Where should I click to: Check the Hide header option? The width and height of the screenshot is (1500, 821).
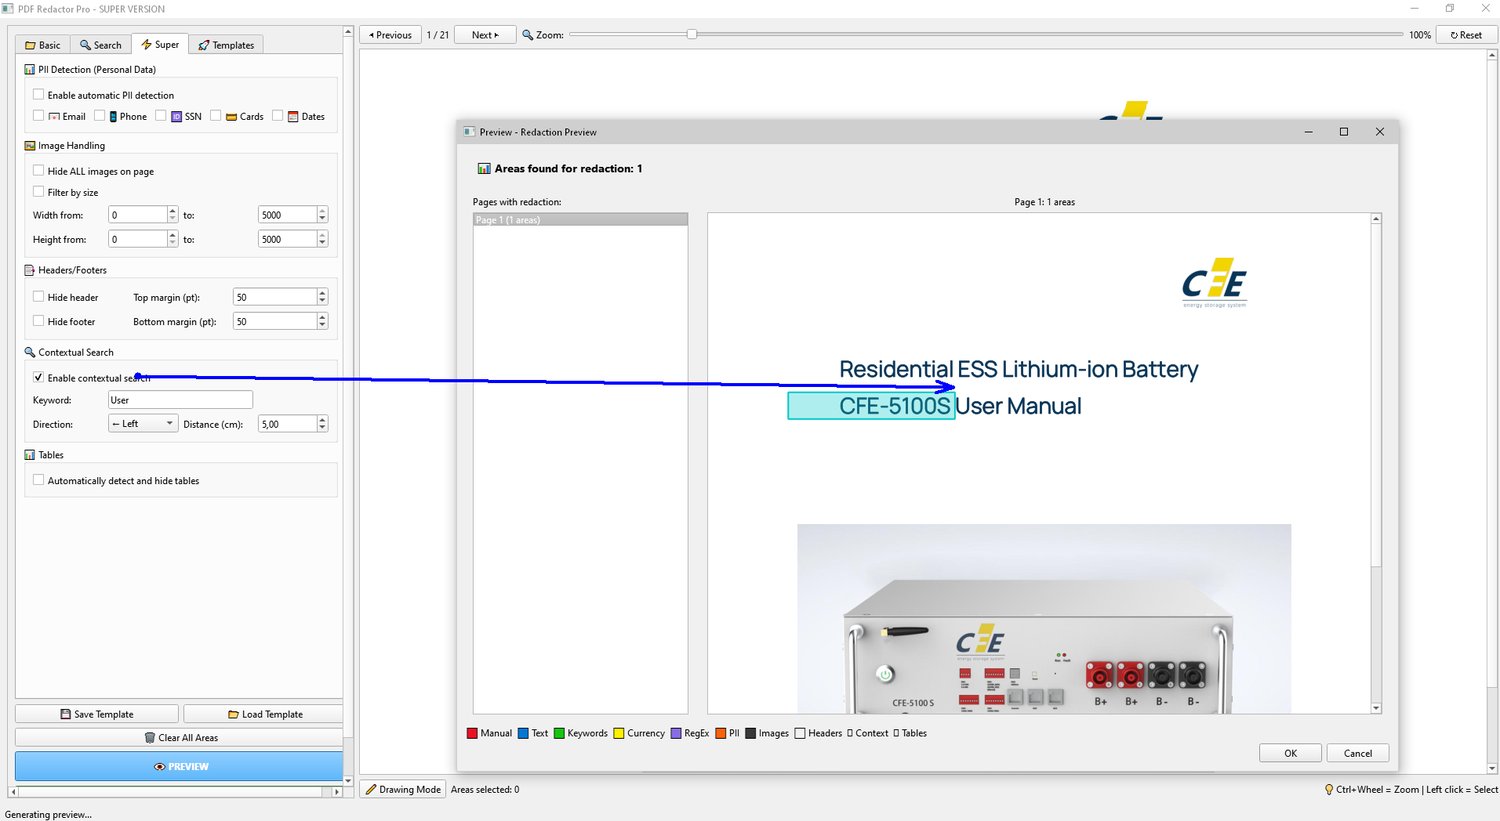[38, 297]
